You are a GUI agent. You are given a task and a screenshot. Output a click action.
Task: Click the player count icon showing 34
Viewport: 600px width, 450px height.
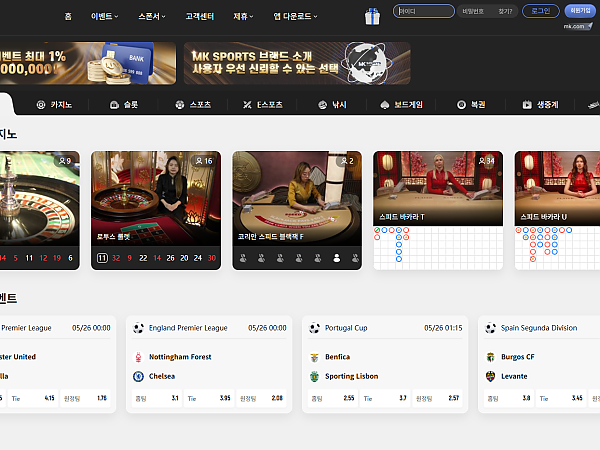click(x=482, y=161)
